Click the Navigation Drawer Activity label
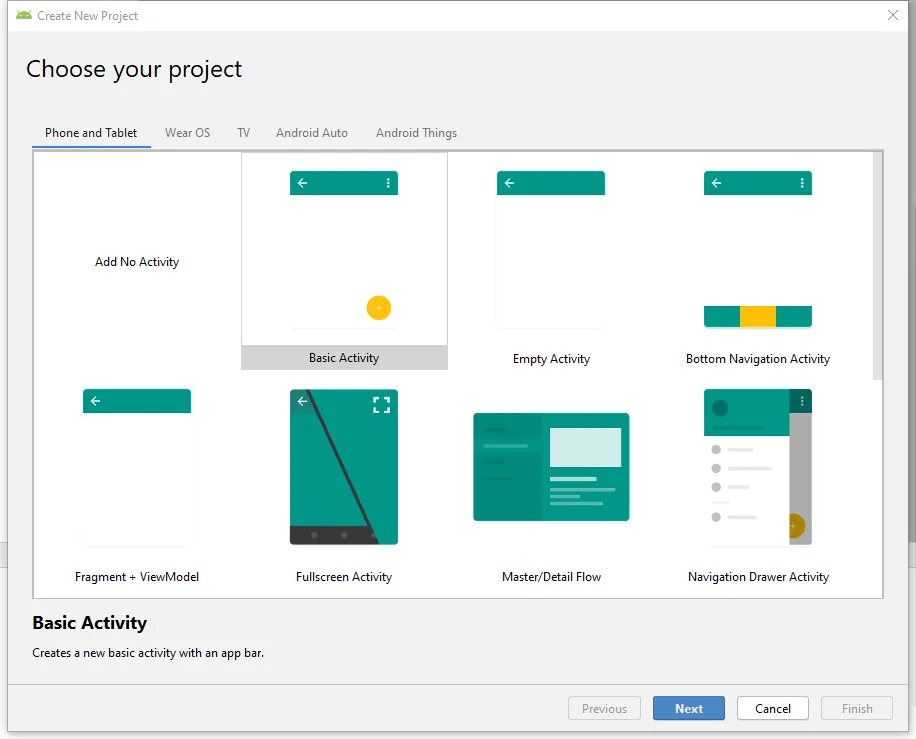916x739 pixels. [758, 577]
